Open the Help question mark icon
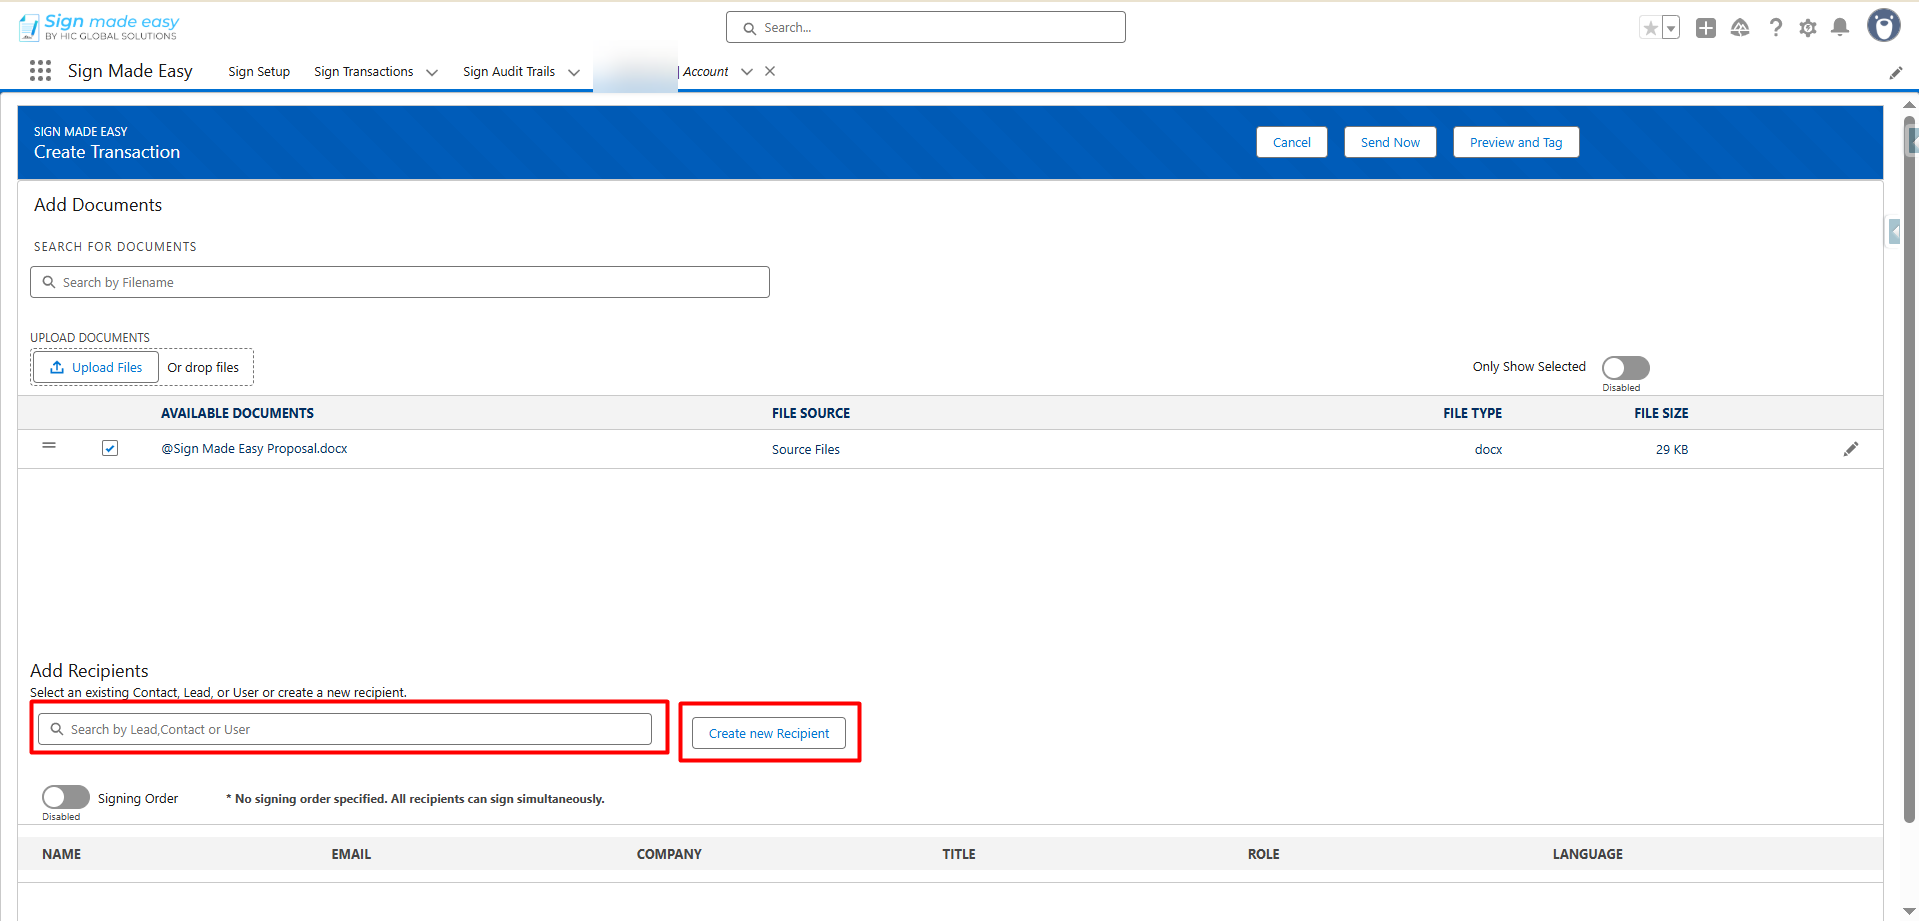This screenshot has height=921, width=1919. coord(1775,28)
